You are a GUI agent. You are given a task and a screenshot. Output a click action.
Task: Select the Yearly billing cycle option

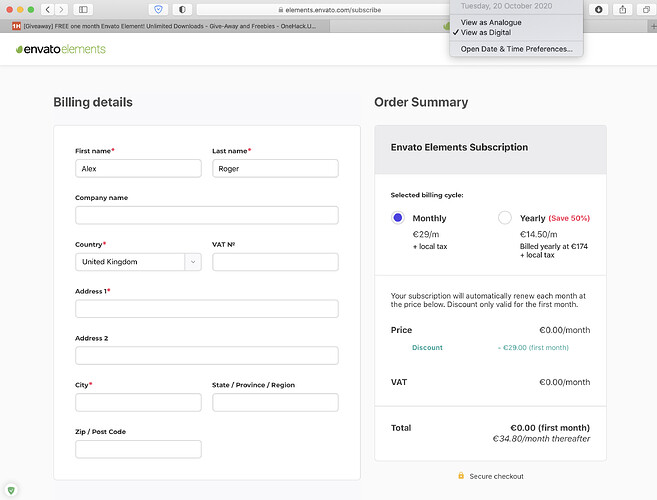click(505, 217)
